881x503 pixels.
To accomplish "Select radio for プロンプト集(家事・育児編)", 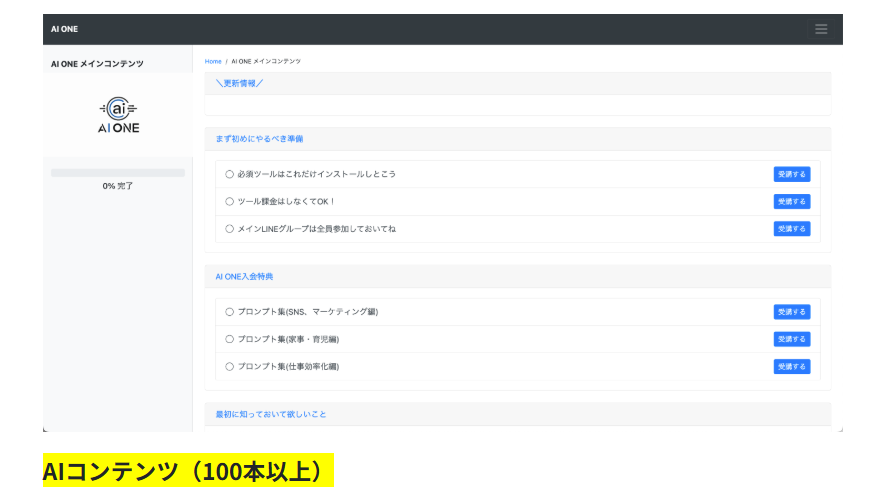I will tap(229, 339).
